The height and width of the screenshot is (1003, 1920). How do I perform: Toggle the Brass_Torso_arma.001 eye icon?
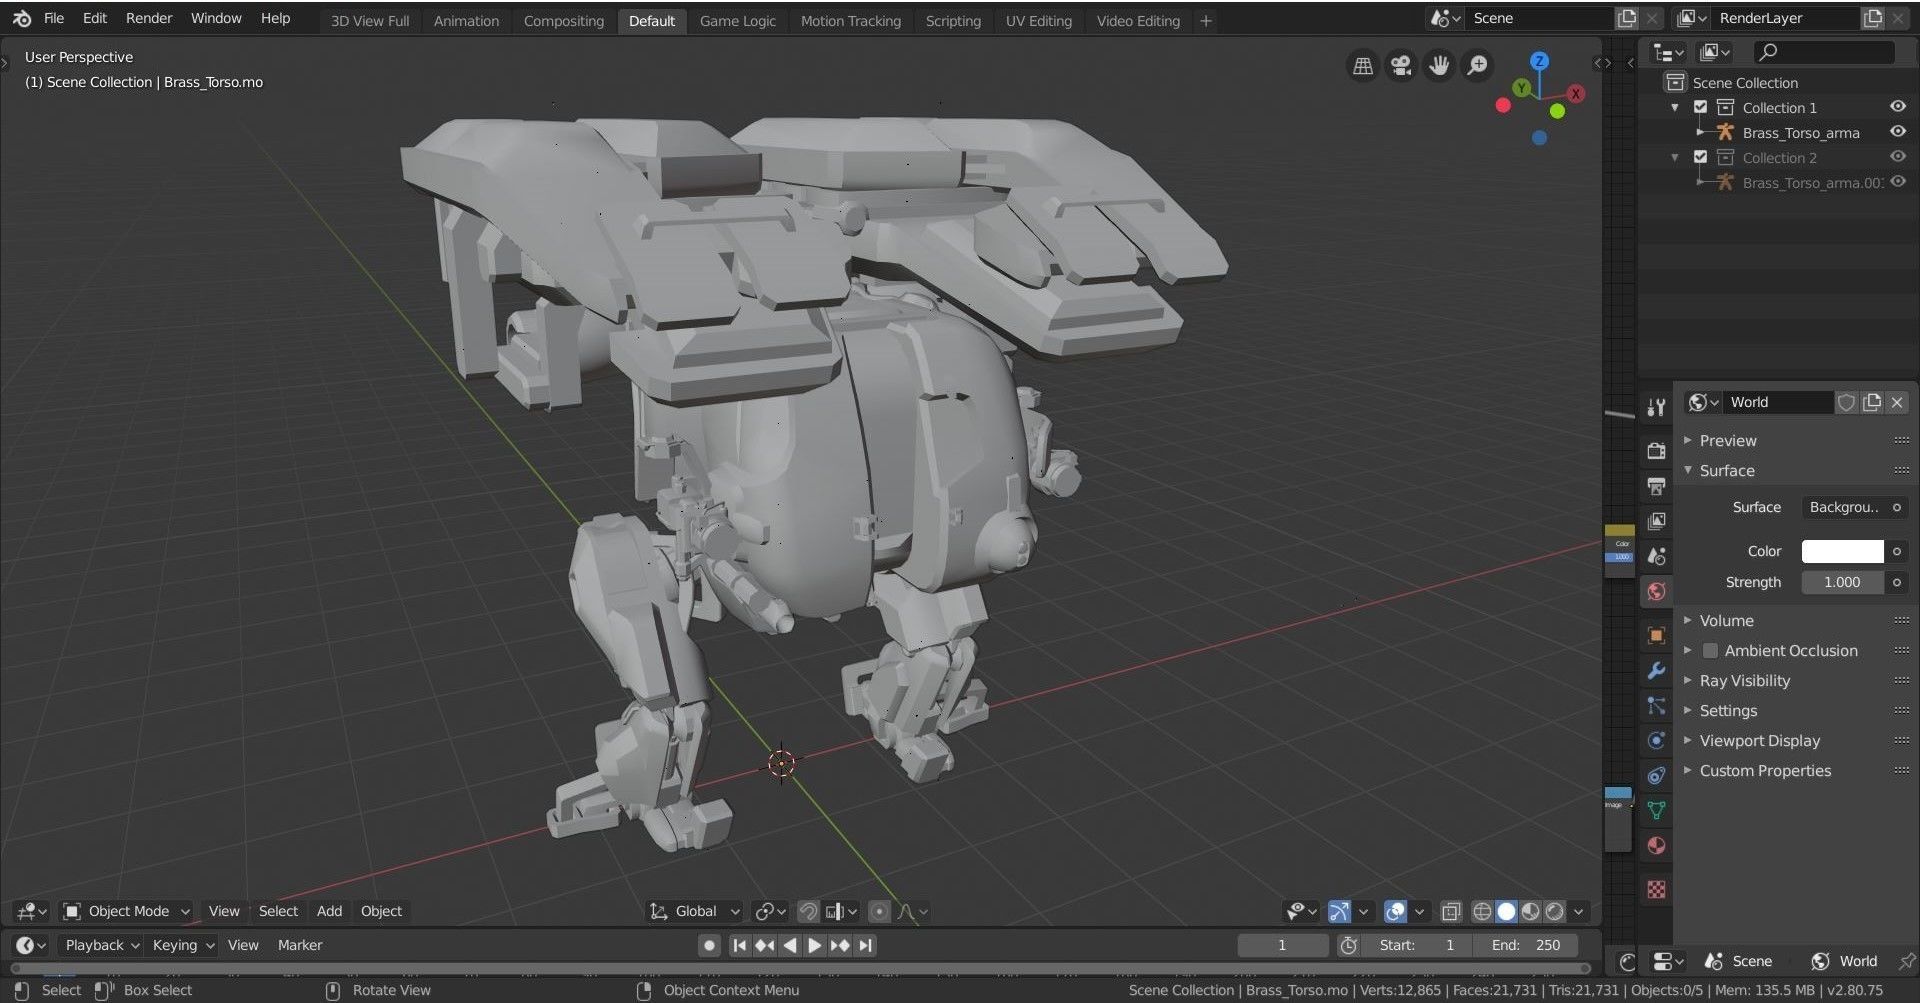tap(1897, 182)
